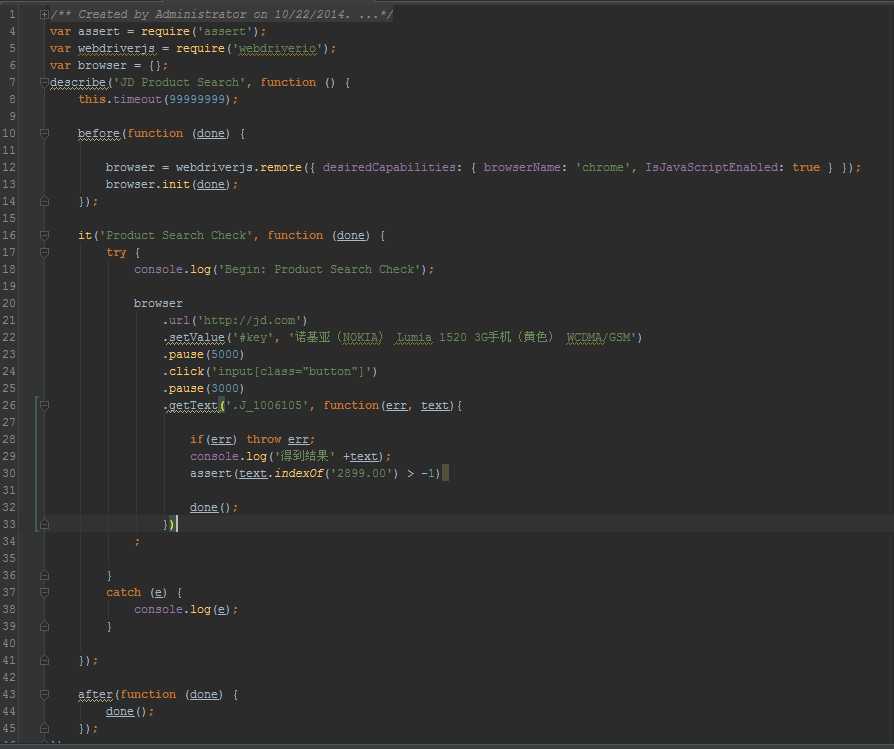Viewport: 894px width, 749px height.
Task: Click the true literal on line 12
Action: pyautogui.click(x=806, y=167)
